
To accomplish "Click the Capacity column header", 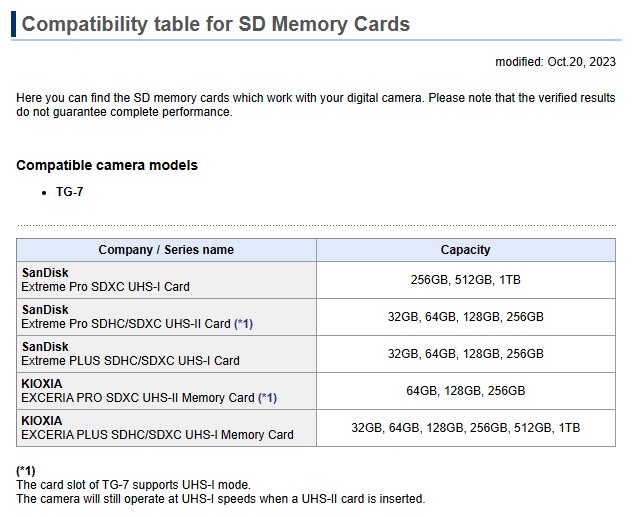I will pos(466,250).
